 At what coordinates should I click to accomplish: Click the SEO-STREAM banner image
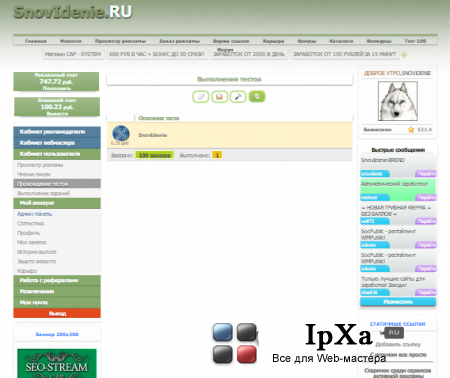(57, 363)
